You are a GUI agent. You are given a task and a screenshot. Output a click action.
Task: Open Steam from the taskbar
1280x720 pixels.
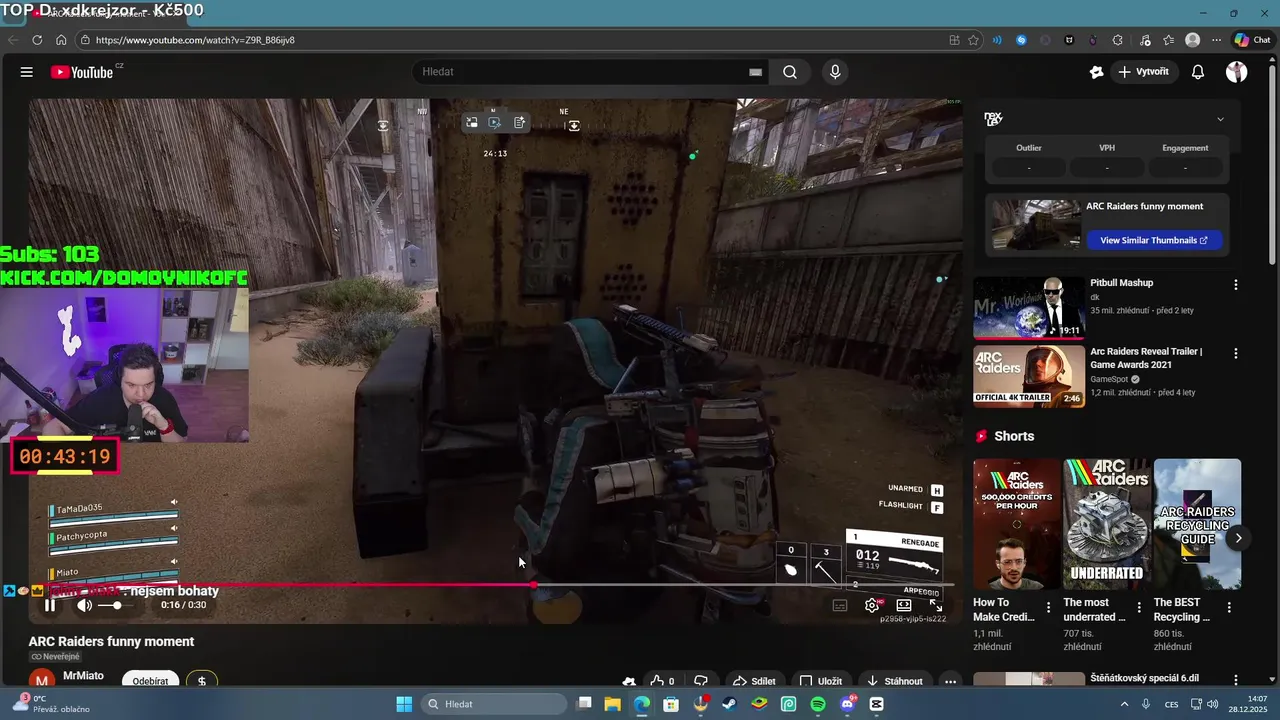click(x=730, y=704)
